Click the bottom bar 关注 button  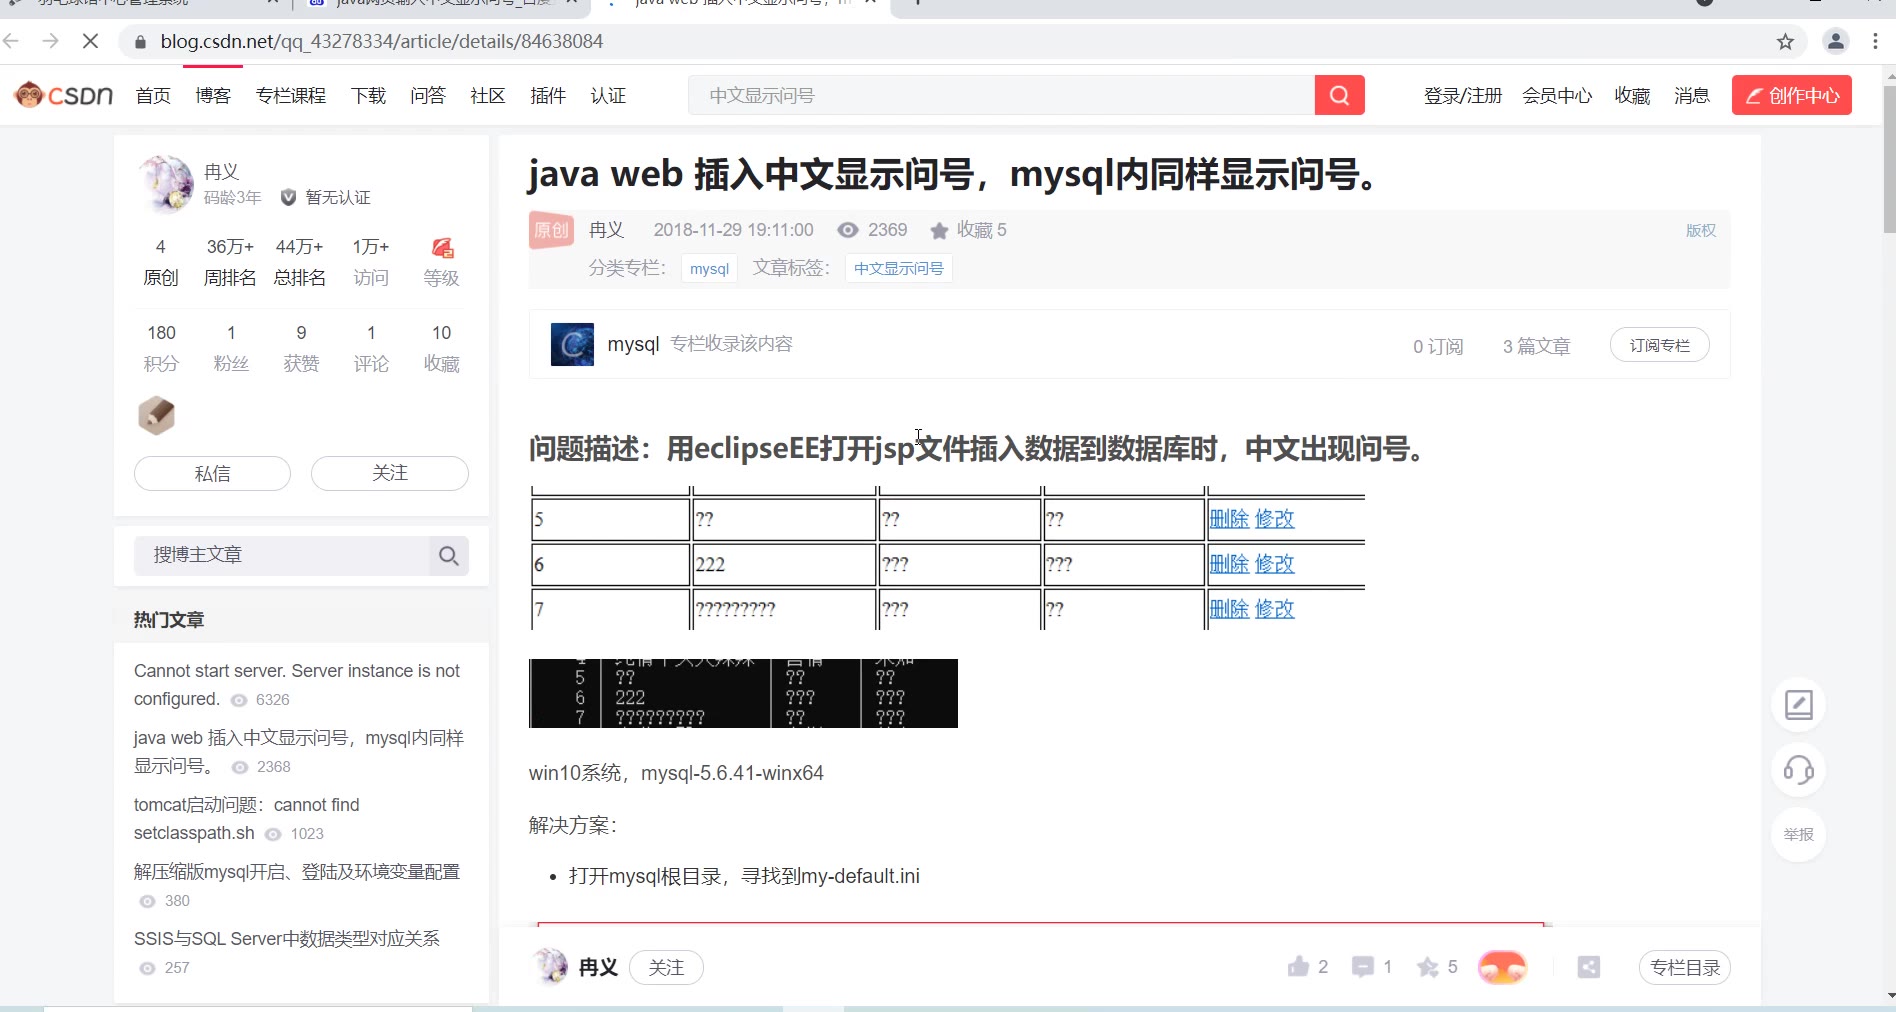point(666,967)
